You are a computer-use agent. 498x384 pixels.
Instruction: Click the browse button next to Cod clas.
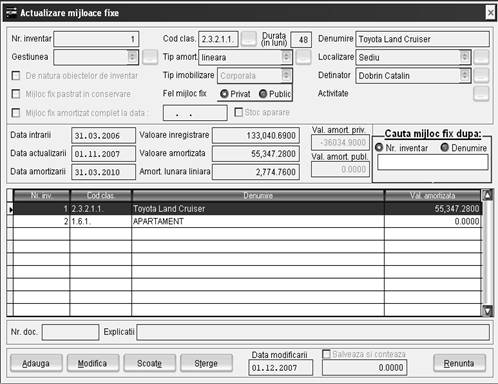pos(249,39)
